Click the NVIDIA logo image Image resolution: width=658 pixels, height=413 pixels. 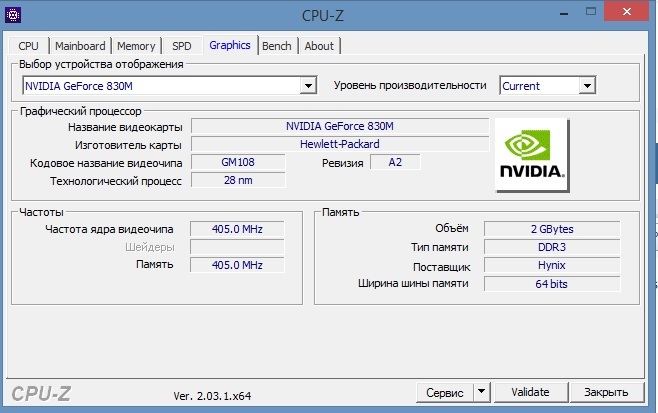531,154
